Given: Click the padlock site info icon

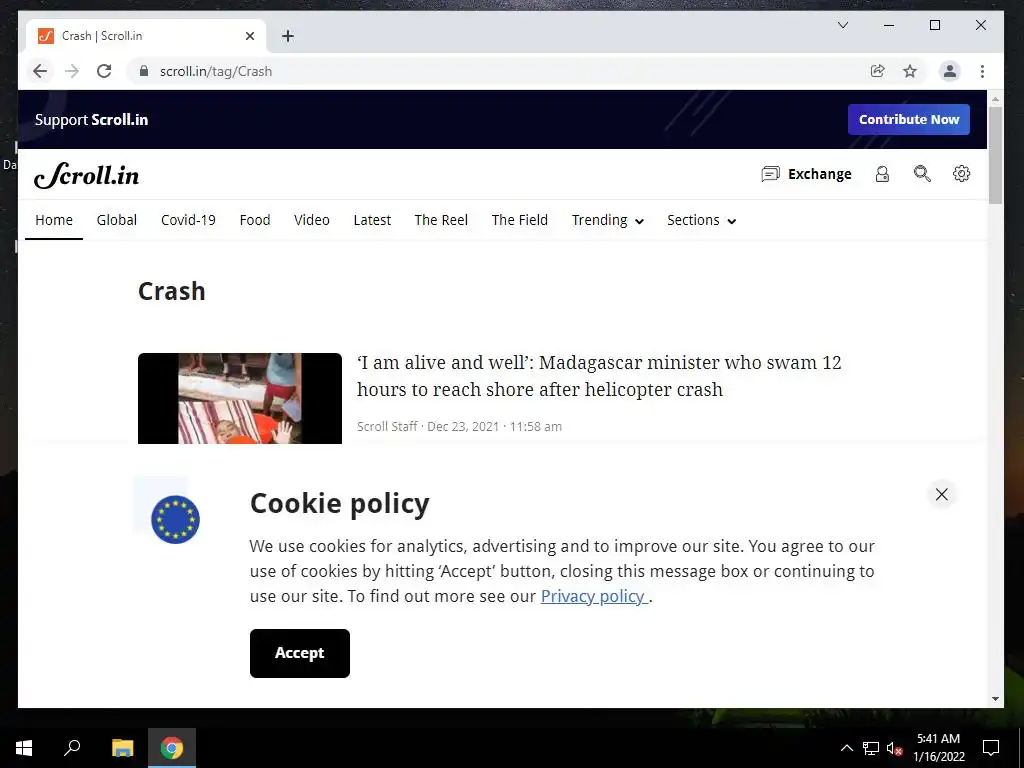Looking at the screenshot, I should click(x=144, y=71).
